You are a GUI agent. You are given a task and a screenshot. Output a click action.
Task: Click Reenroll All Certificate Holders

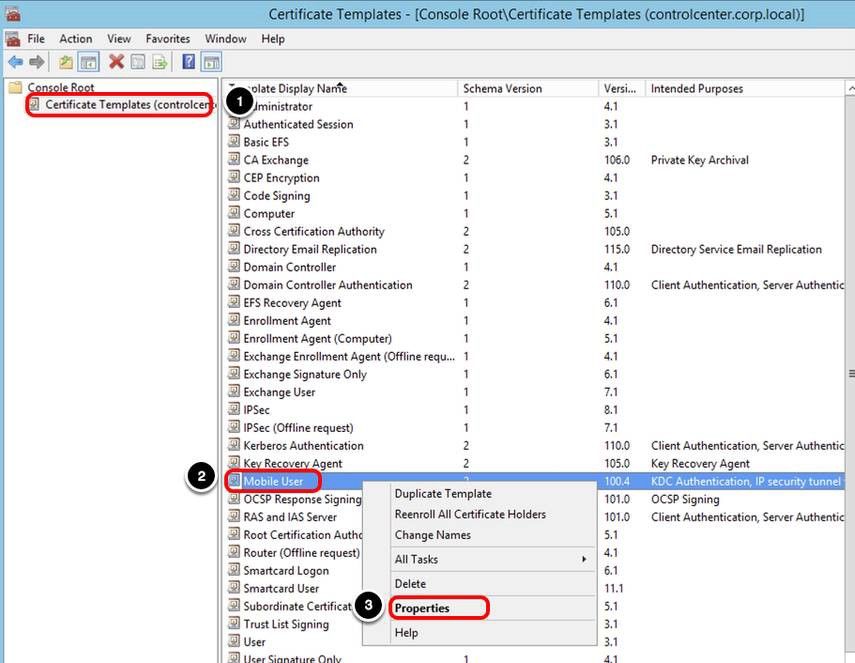click(470, 512)
